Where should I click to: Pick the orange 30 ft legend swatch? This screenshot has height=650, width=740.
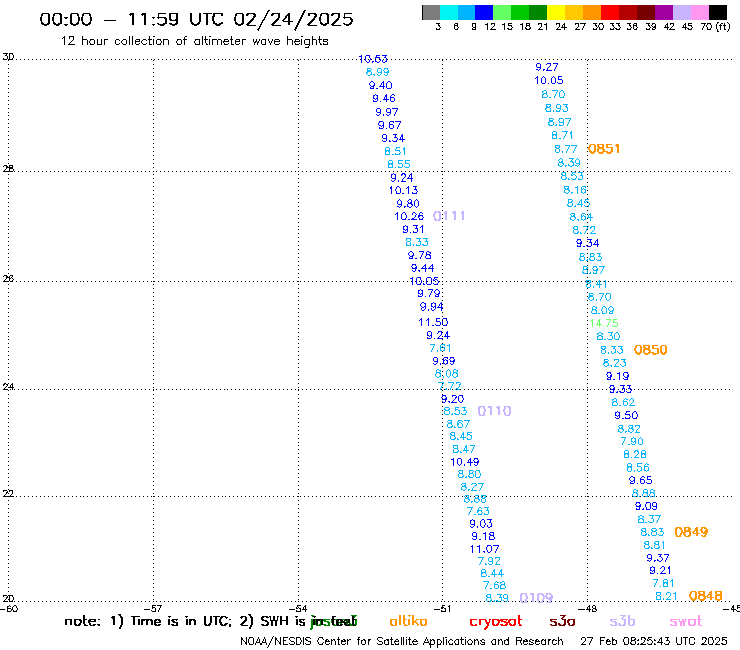pyautogui.click(x=592, y=12)
